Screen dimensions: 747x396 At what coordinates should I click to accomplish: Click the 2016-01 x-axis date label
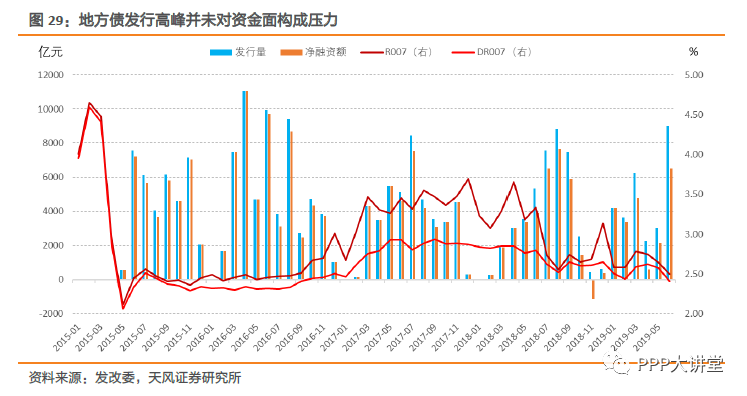pyautogui.click(x=201, y=339)
